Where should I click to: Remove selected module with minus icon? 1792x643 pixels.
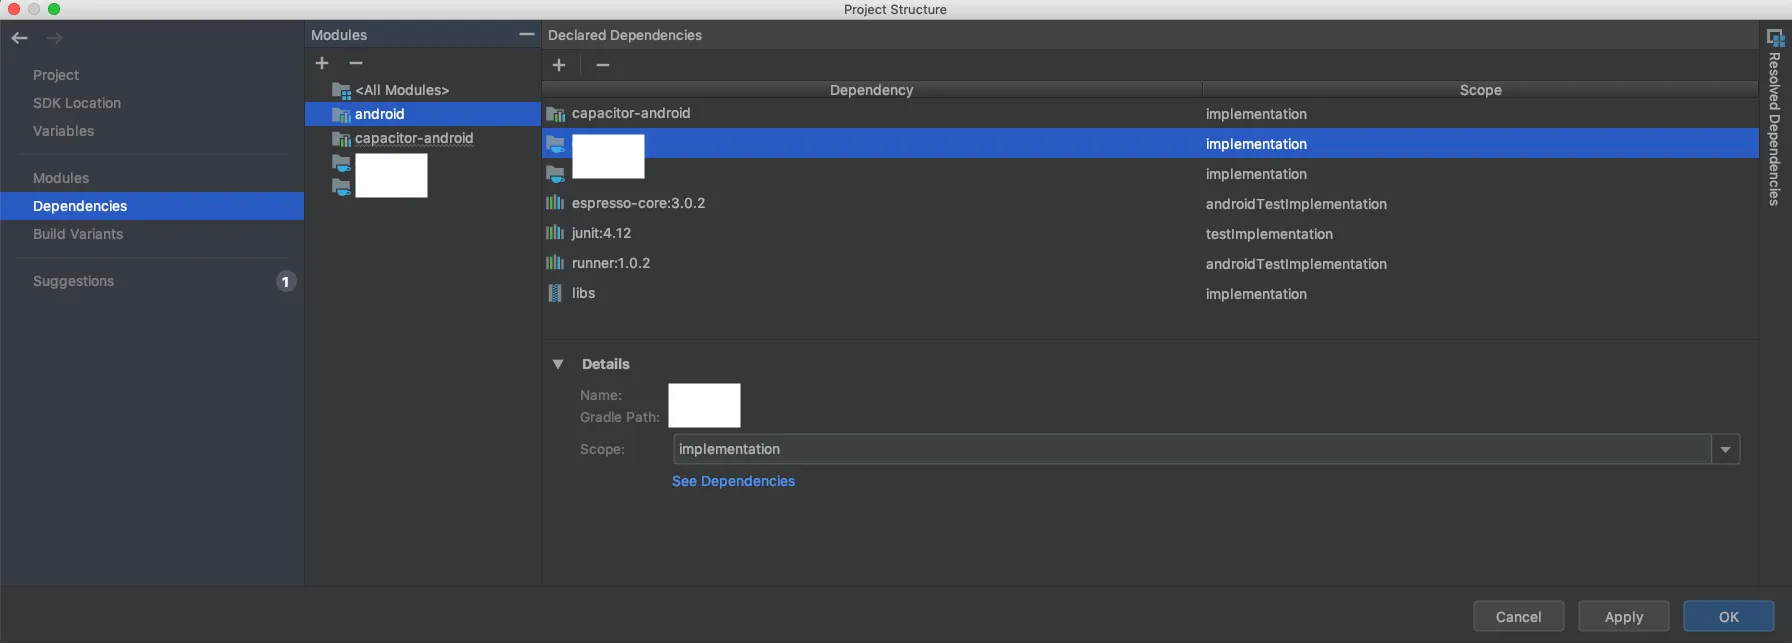356,63
